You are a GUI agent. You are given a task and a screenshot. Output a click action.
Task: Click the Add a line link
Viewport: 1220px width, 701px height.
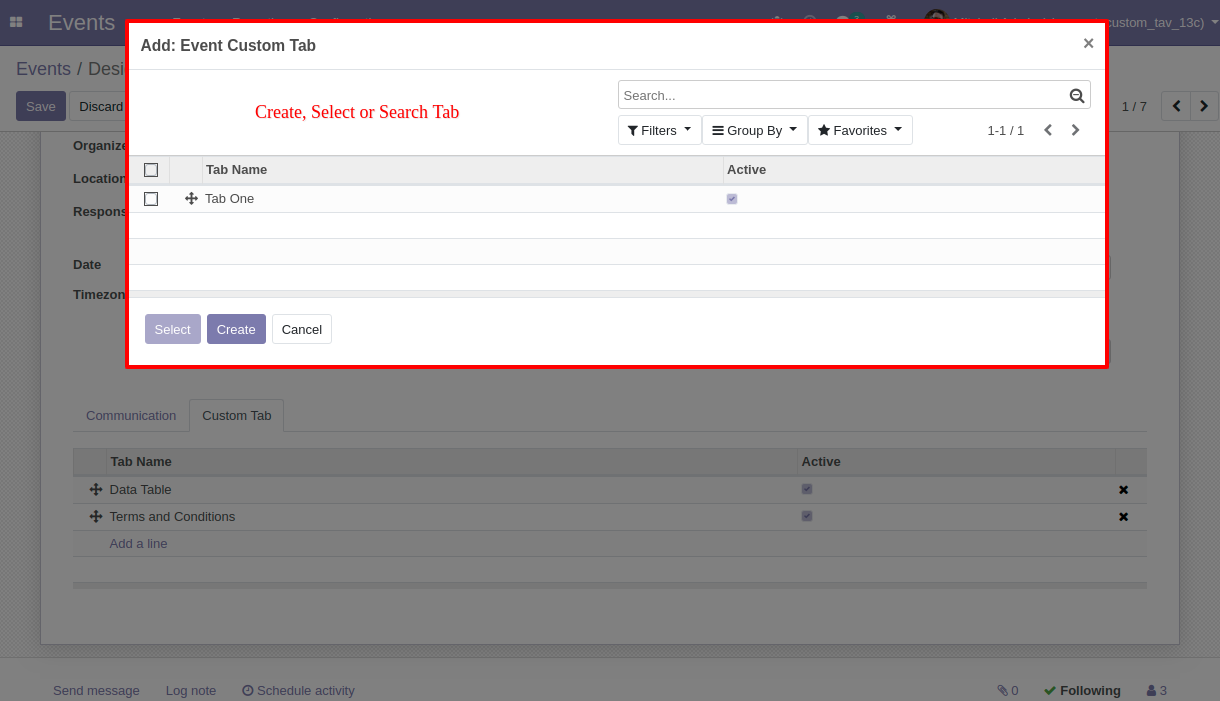(x=138, y=544)
